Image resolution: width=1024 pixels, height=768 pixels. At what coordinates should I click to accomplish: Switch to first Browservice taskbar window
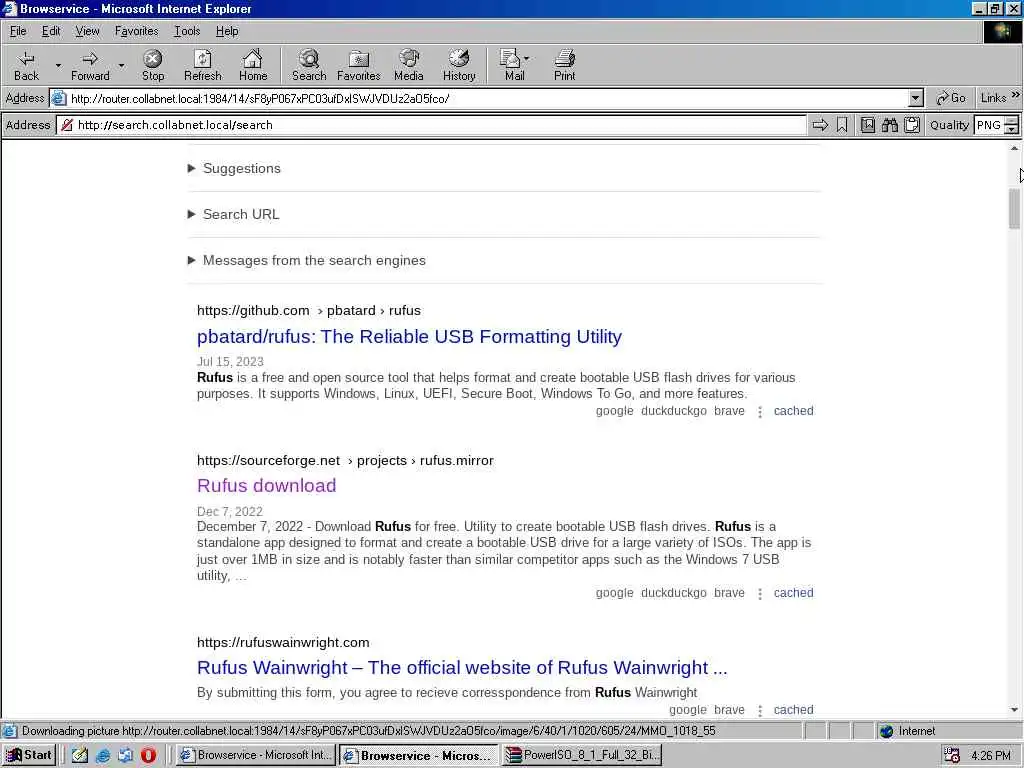[256, 755]
